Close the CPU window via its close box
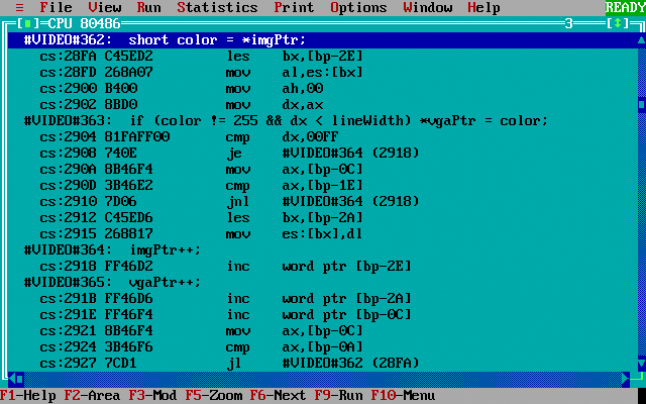The width and height of the screenshot is (646, 404). pos(28,23)
